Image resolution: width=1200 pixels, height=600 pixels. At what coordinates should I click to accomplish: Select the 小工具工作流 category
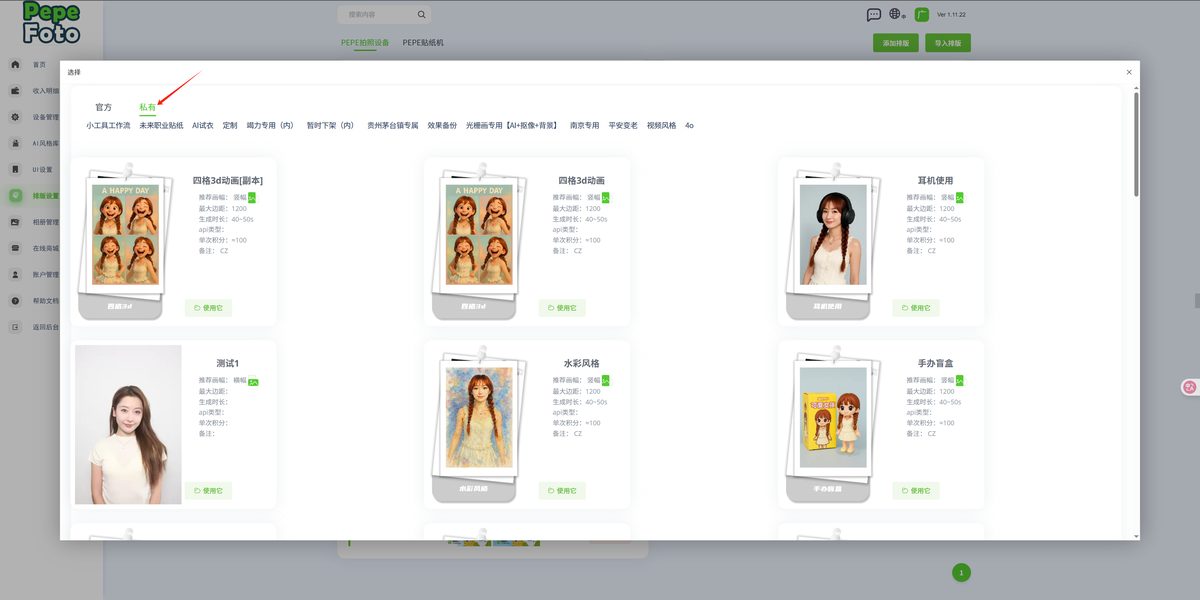[108, 126]
